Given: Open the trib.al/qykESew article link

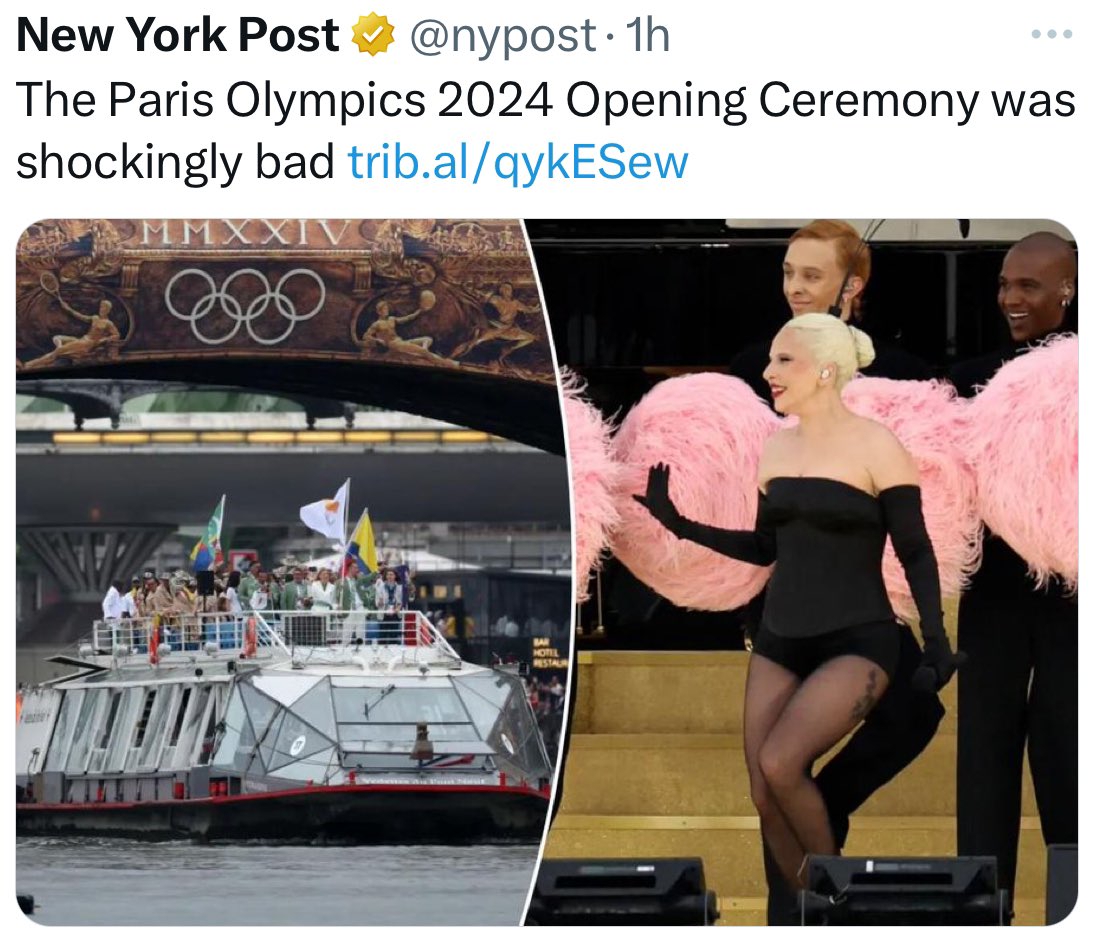Looking at the screenshot, I should 518,163.
